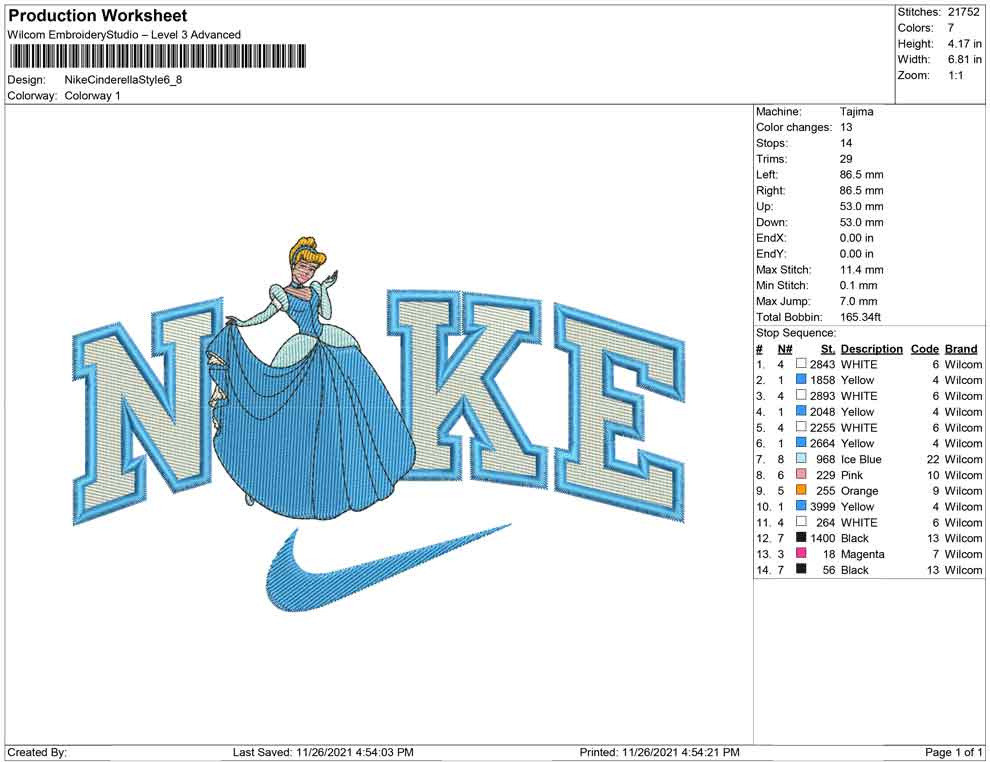
Task: Click the Color changes value 13
Action: point(846,128)
